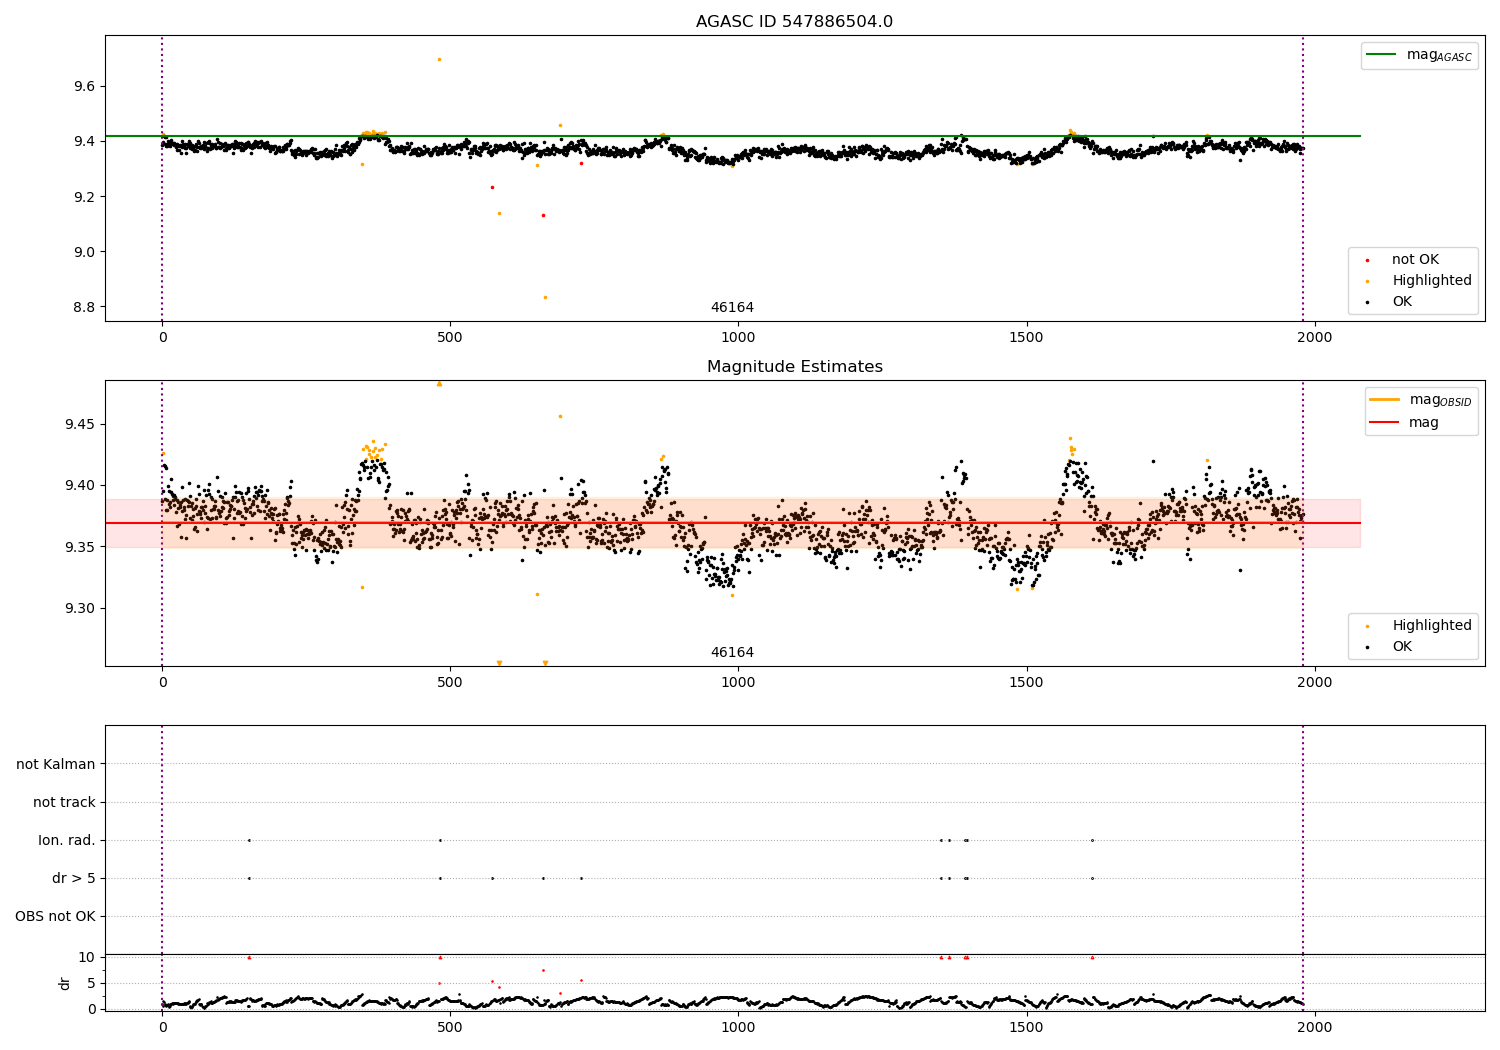
Task: Click the 'not OK' legend entry
Action: [x=1415, y=260]
